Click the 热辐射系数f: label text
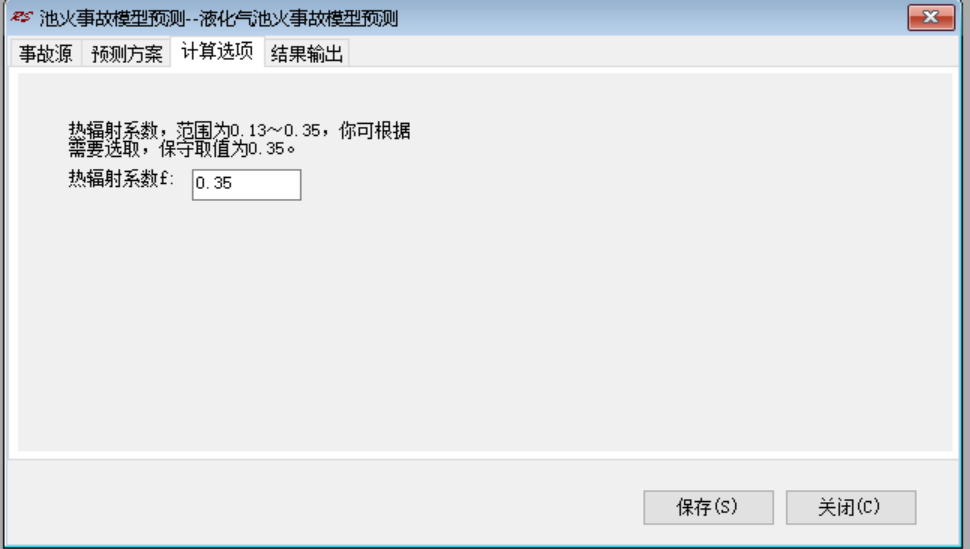This screenshot has width=970, height=549. pyautogui.click(x=121, y=179)
